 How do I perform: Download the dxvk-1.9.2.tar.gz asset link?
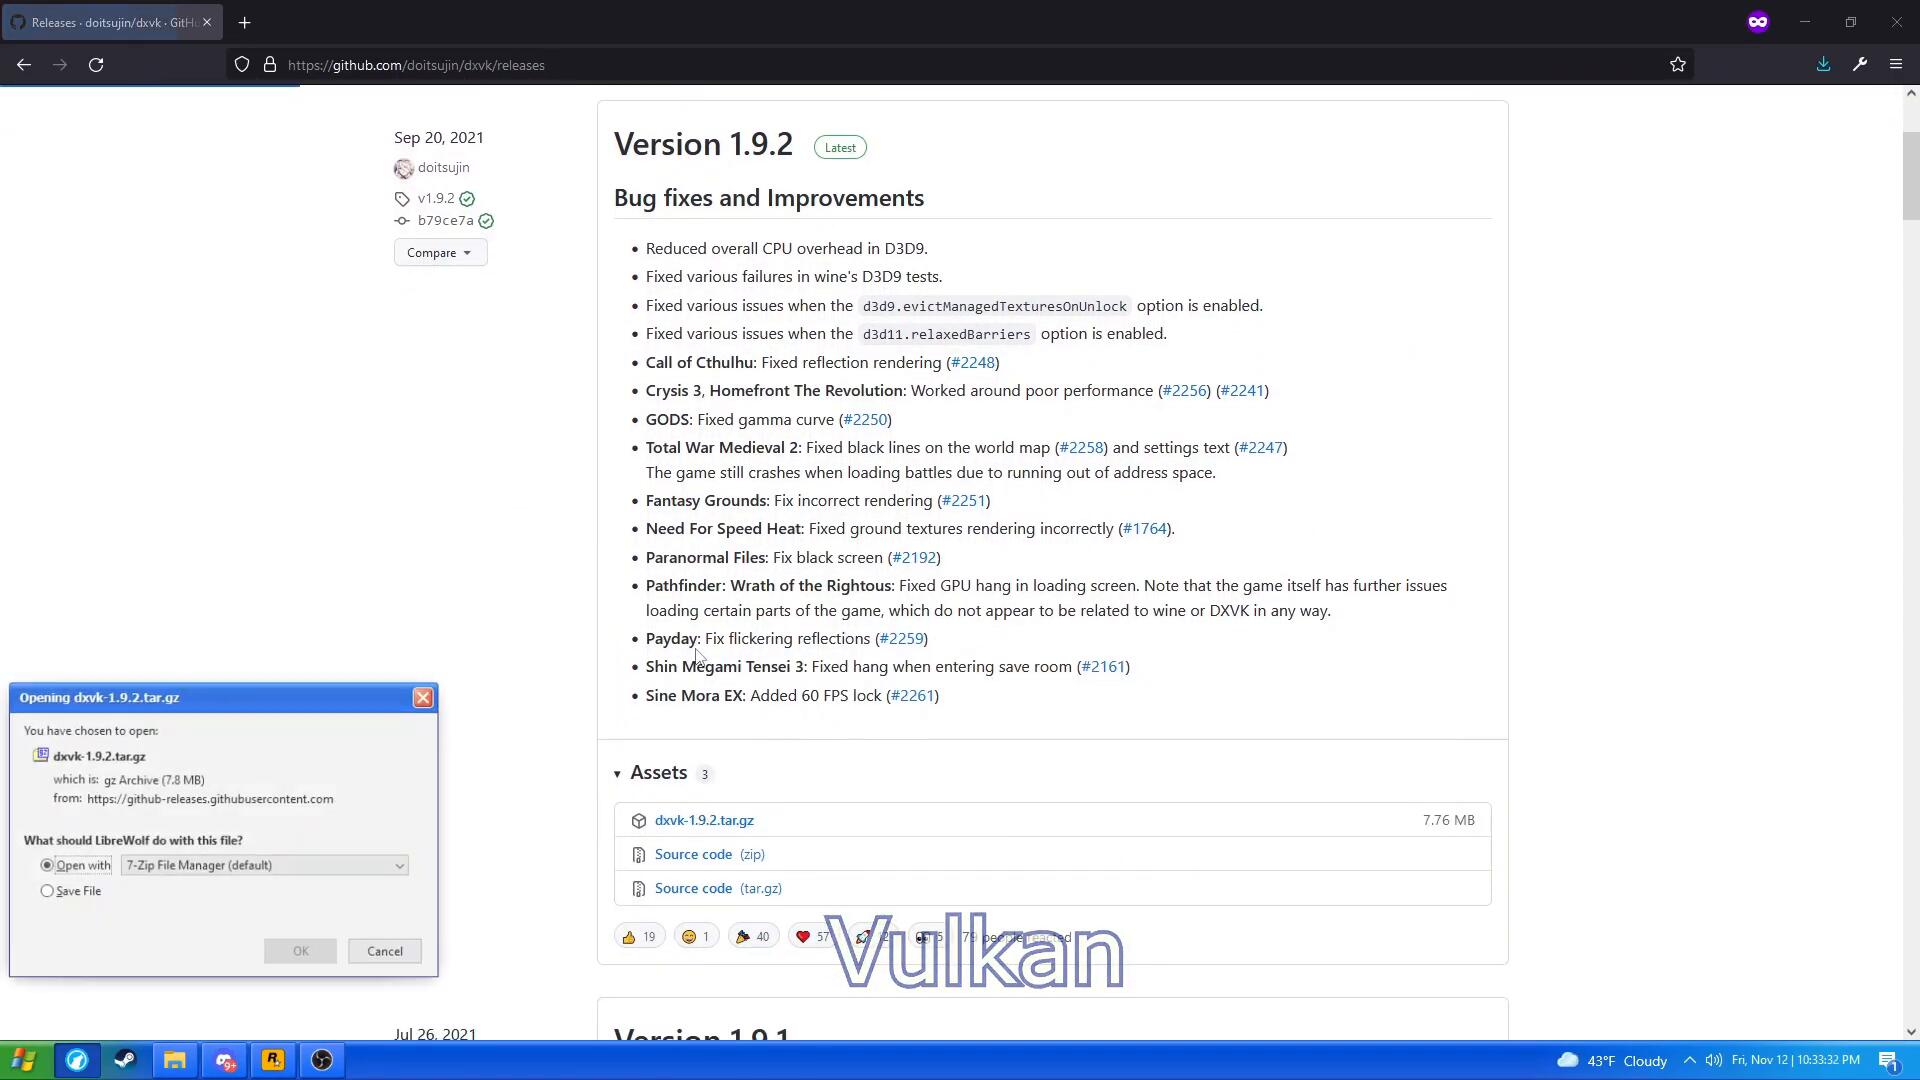pos(704,820)
